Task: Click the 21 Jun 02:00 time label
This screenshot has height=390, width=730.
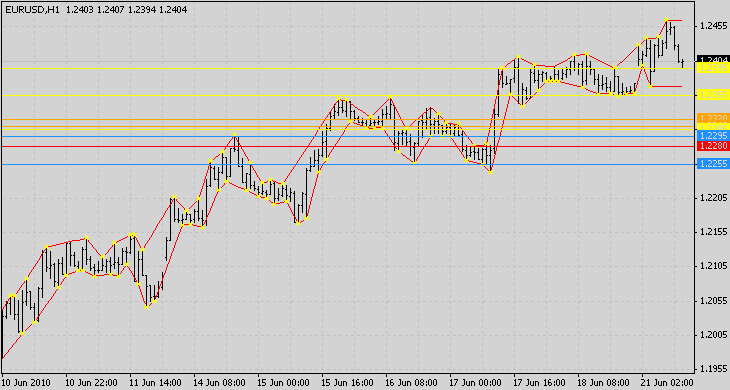Action: coord(668,383)
